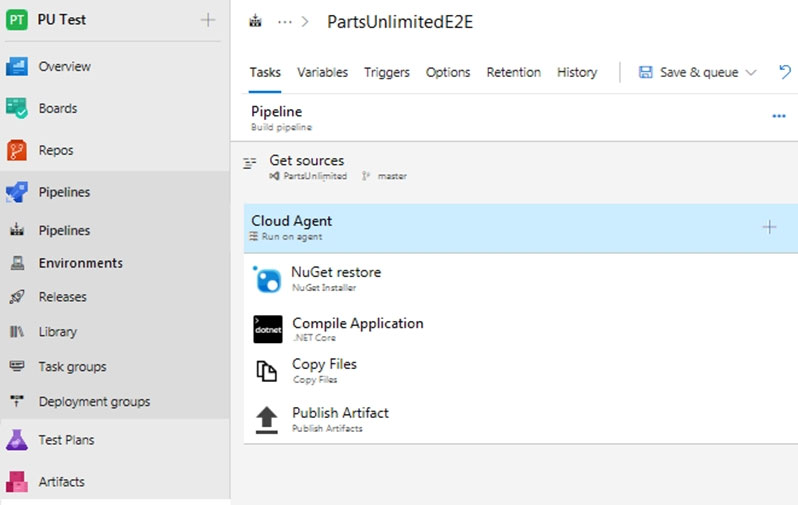
Task: Open Overview in the sidebar
Action: coord(65,67)
